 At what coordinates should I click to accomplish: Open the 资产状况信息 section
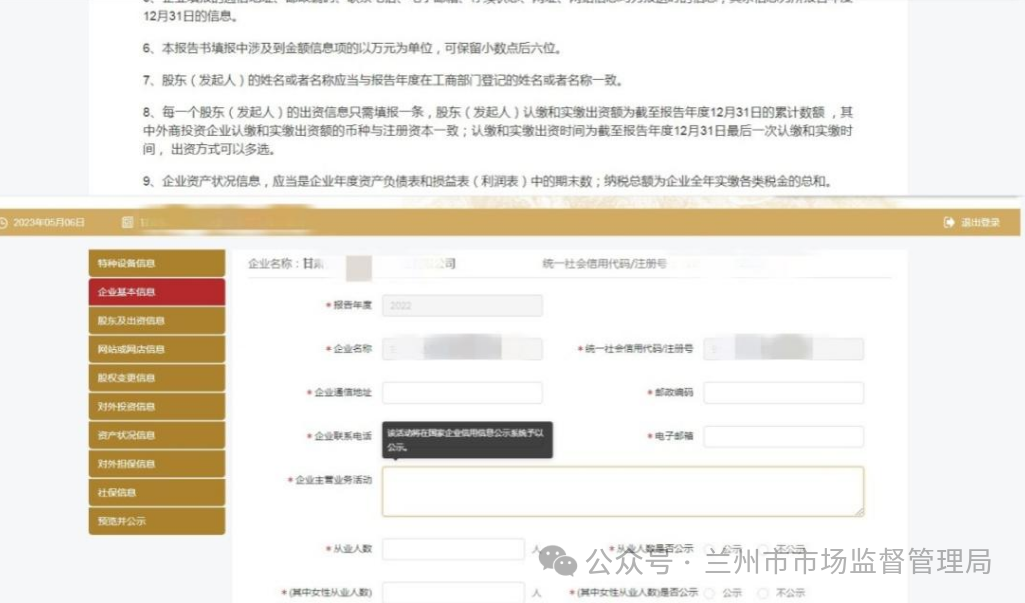(156, 435)
